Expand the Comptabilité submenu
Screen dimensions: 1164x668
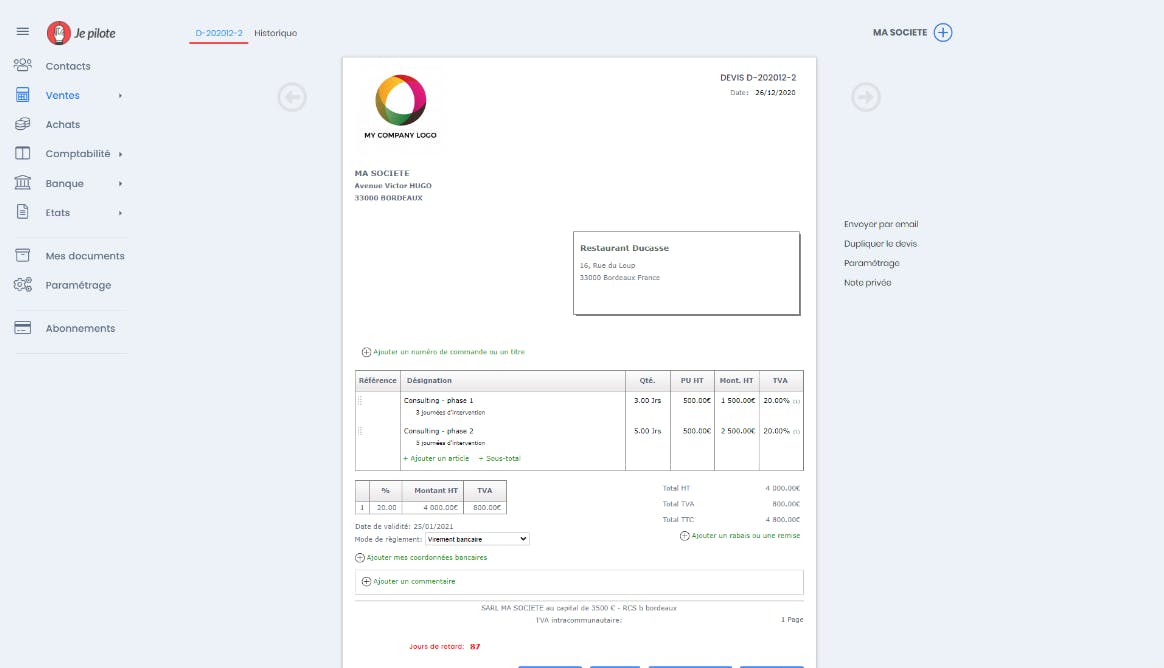click(120, 155)
